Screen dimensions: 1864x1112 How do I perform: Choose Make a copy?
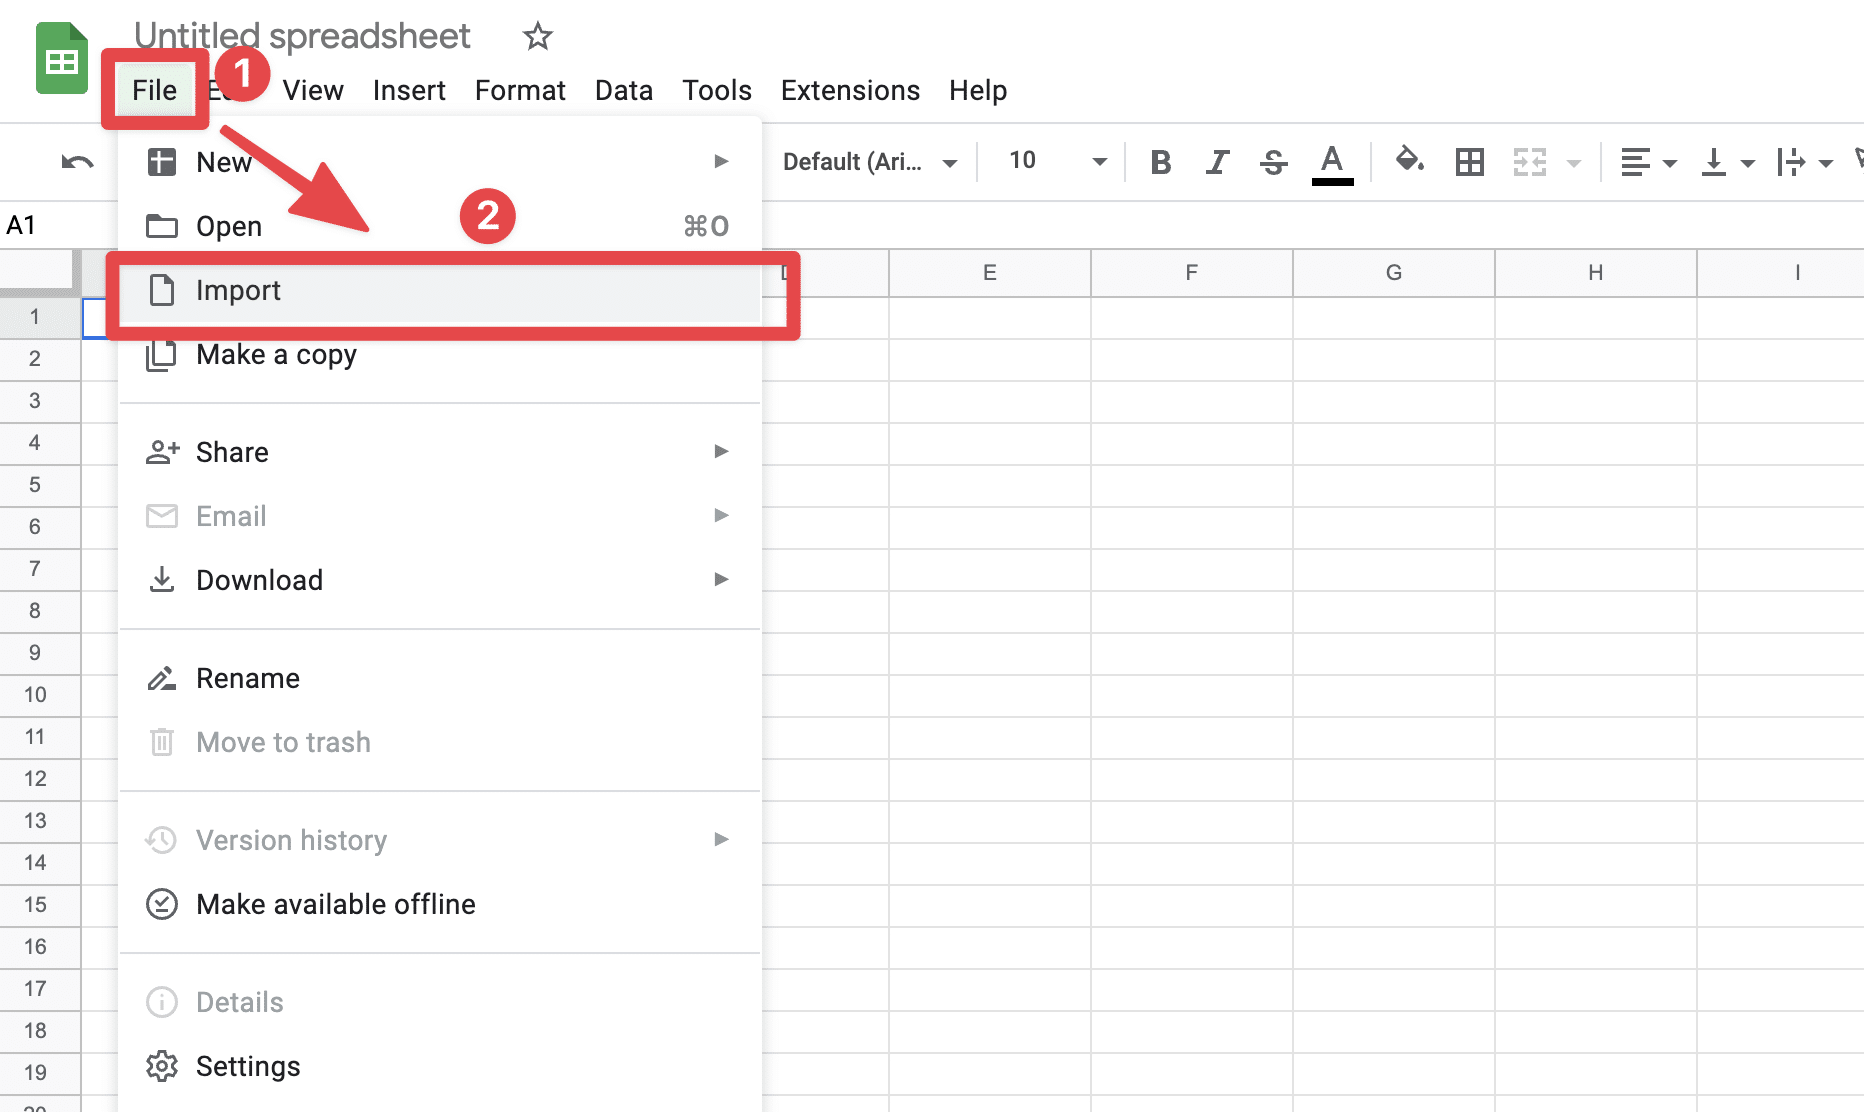pos(440,354)
